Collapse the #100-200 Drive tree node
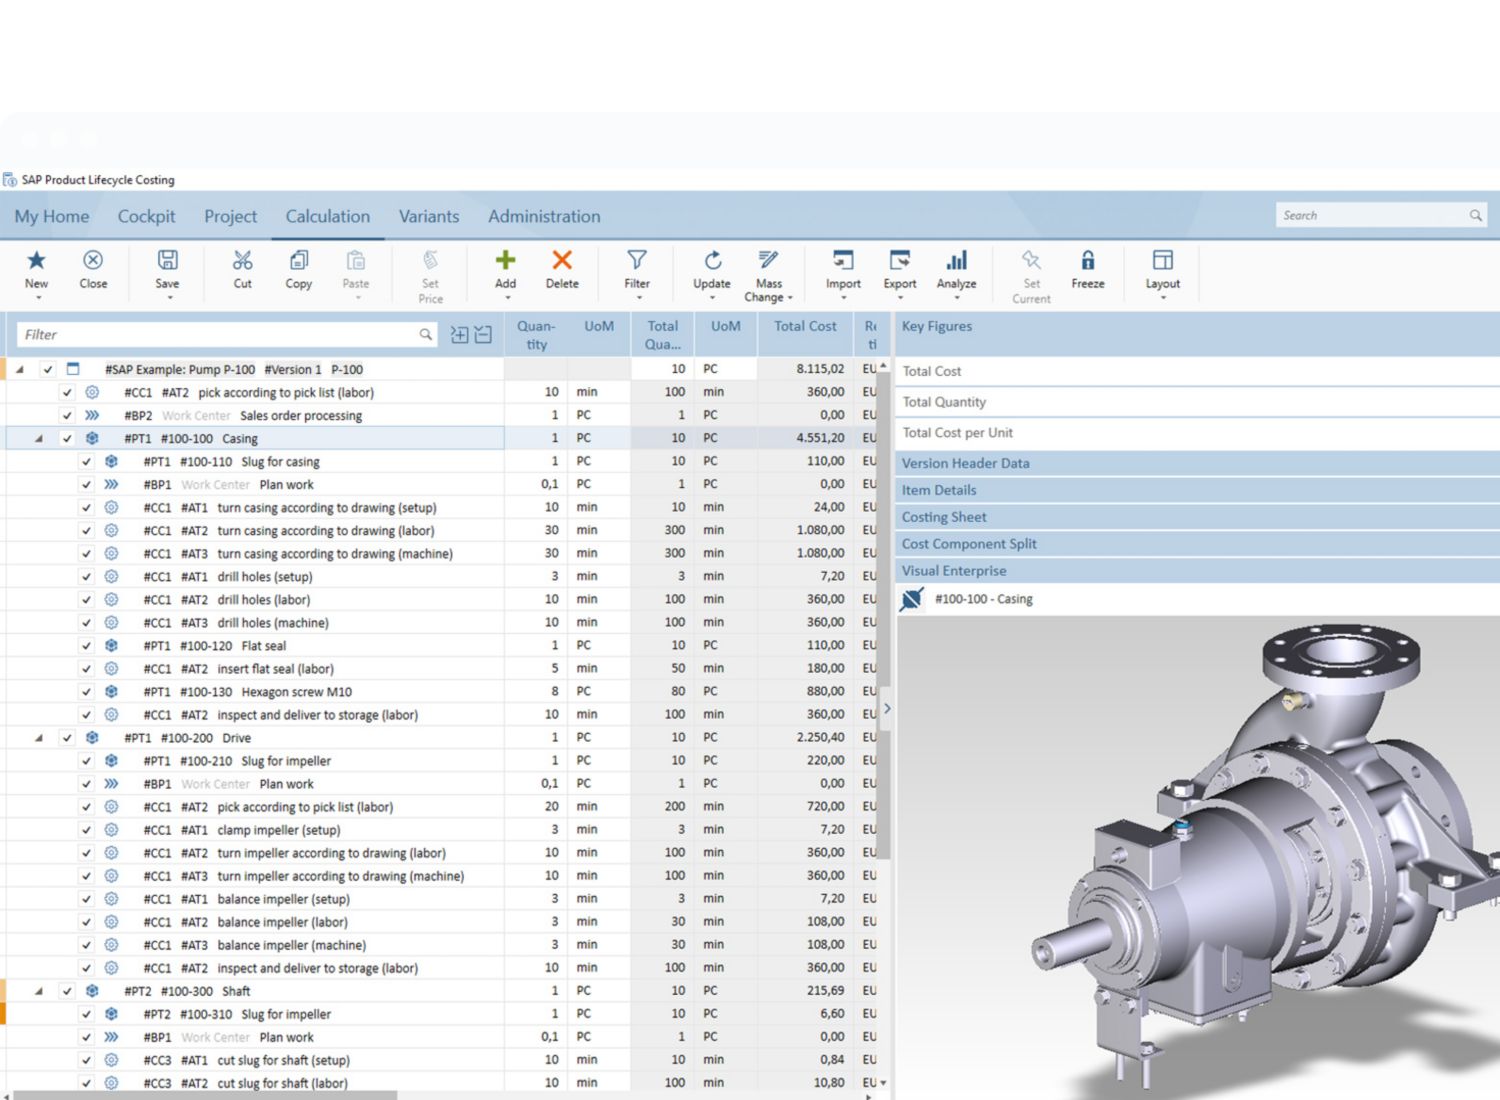The image size is (1500, 1100). [39, 738]
